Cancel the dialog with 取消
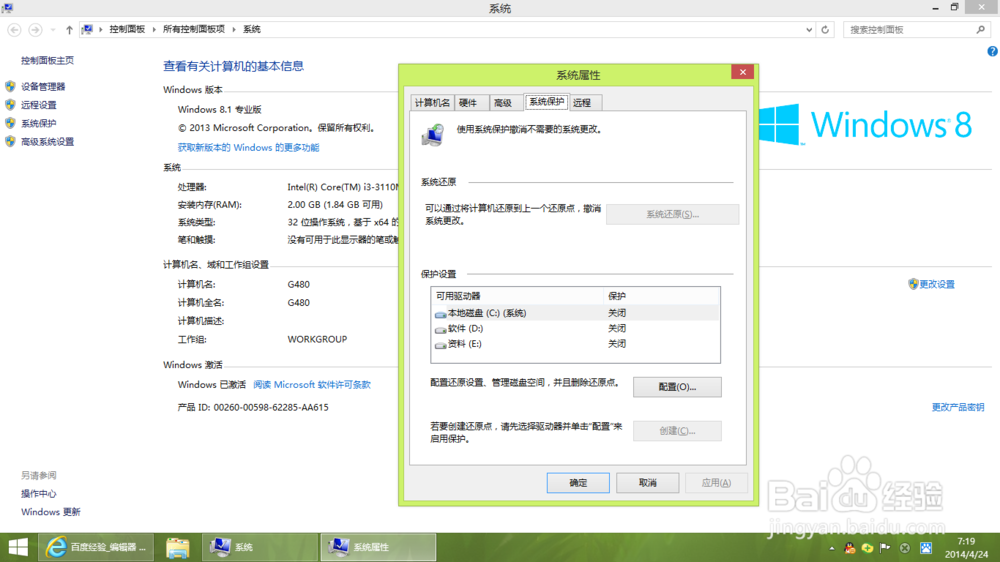 pos(647,483)
